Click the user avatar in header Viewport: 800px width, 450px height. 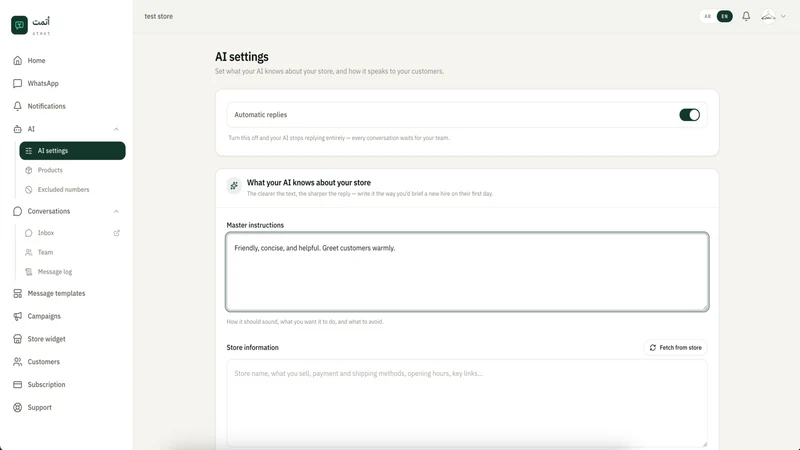pos(768,16)
